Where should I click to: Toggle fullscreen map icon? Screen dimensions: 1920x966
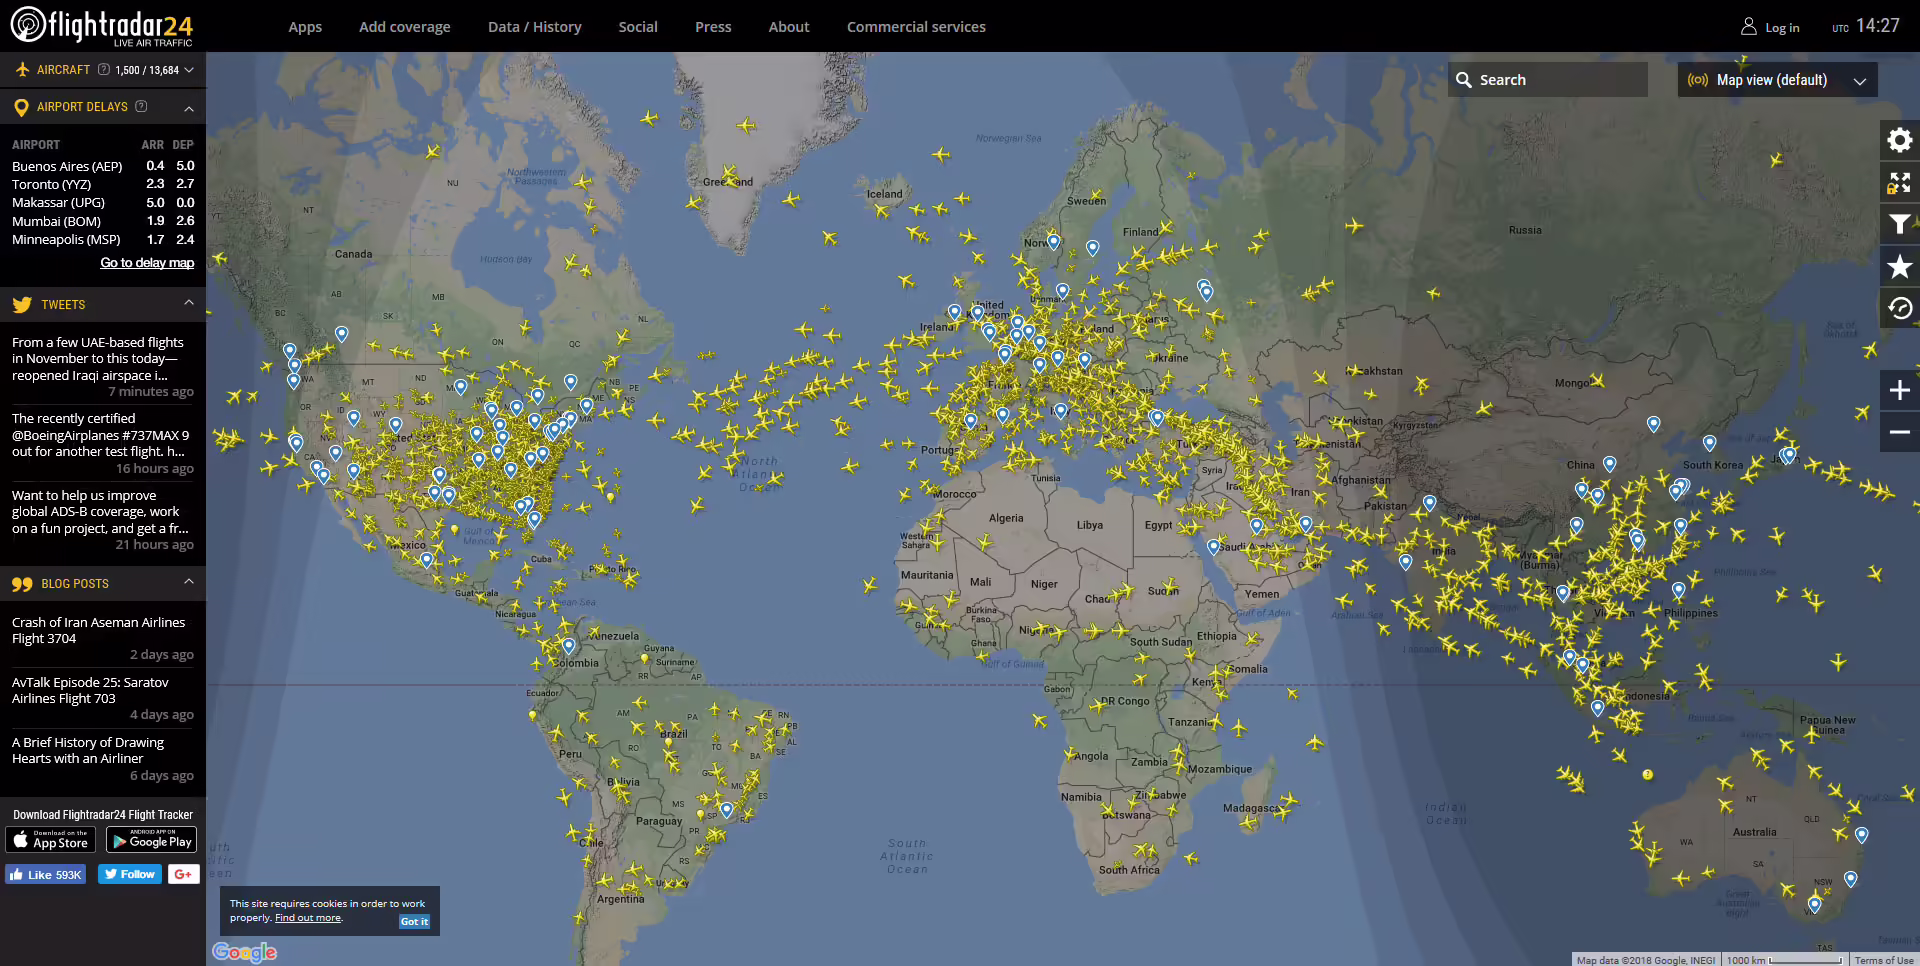(1899, 182)
